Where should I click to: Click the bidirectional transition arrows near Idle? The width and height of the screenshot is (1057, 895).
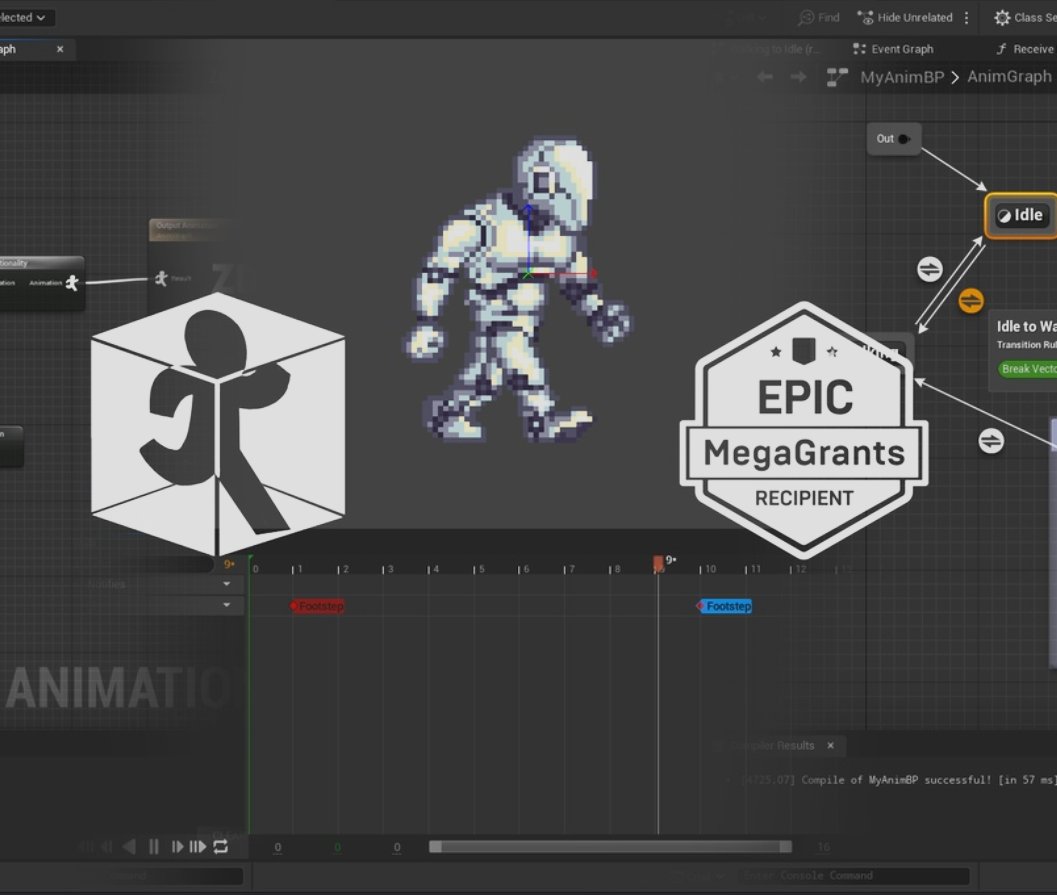coord(929,269)
